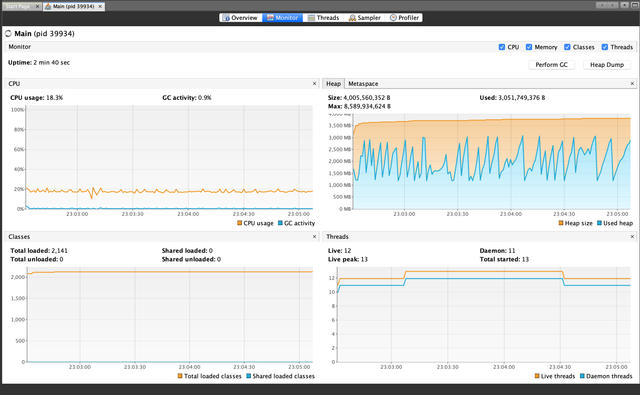Viewport: 640px width, 395px height.
Task: Toggle the Classes checkbox
Action: 567,47
